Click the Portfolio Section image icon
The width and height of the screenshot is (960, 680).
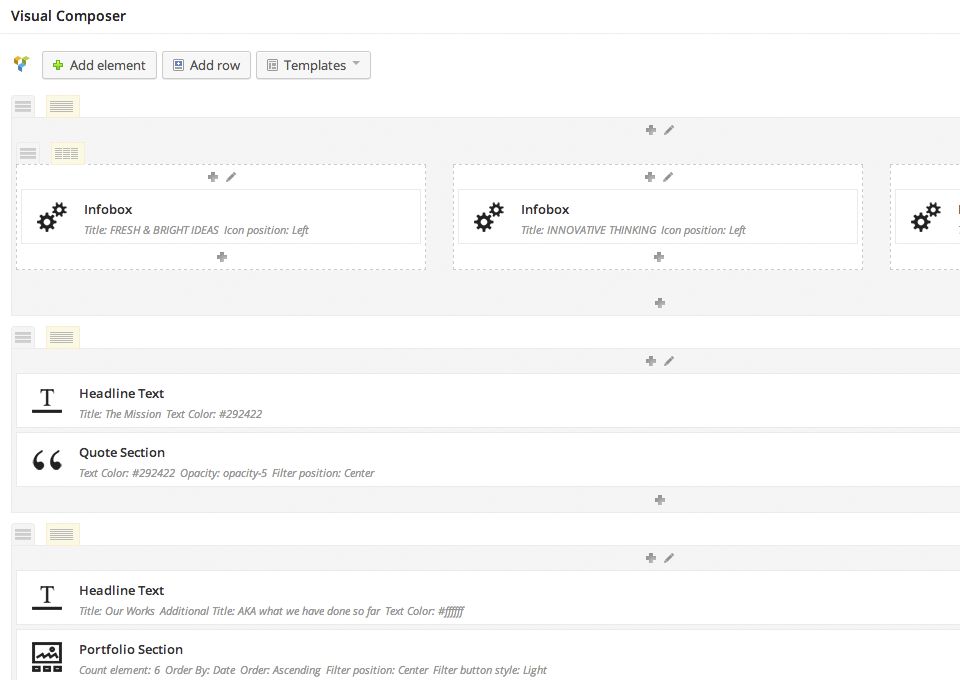(47, 657)
